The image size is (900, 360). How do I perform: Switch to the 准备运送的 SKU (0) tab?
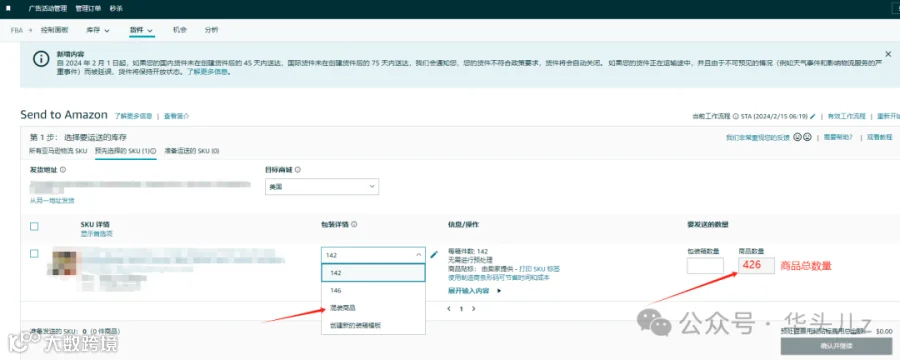[192, 151]
